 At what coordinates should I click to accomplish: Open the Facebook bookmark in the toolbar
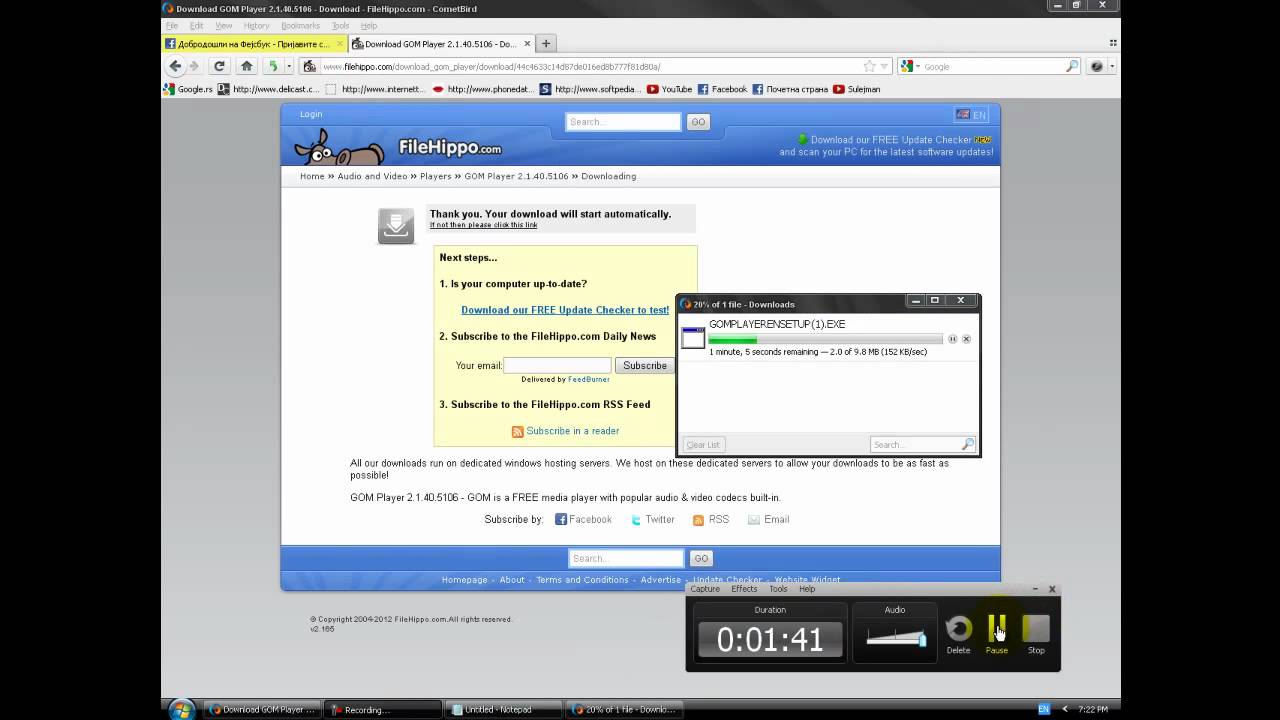722,89
